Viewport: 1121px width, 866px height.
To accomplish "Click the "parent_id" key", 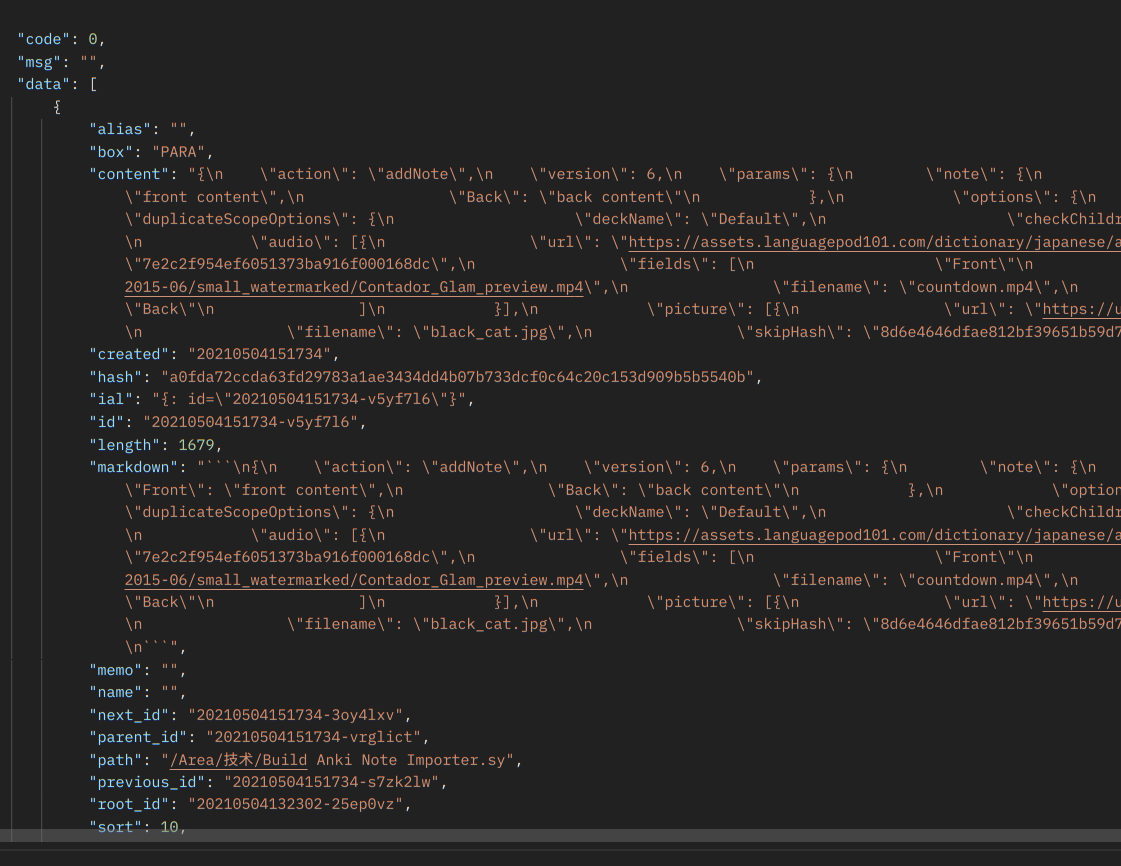I will point(138,738).
